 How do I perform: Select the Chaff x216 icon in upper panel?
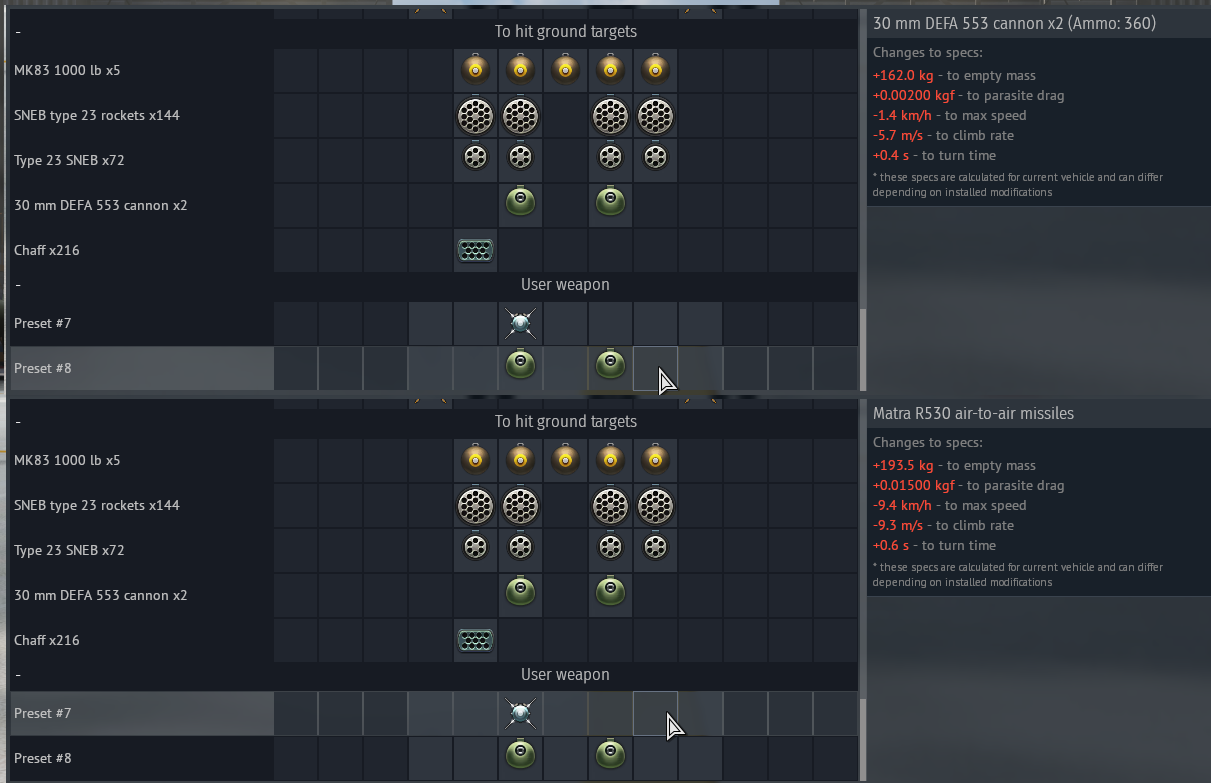pos(475,250)
